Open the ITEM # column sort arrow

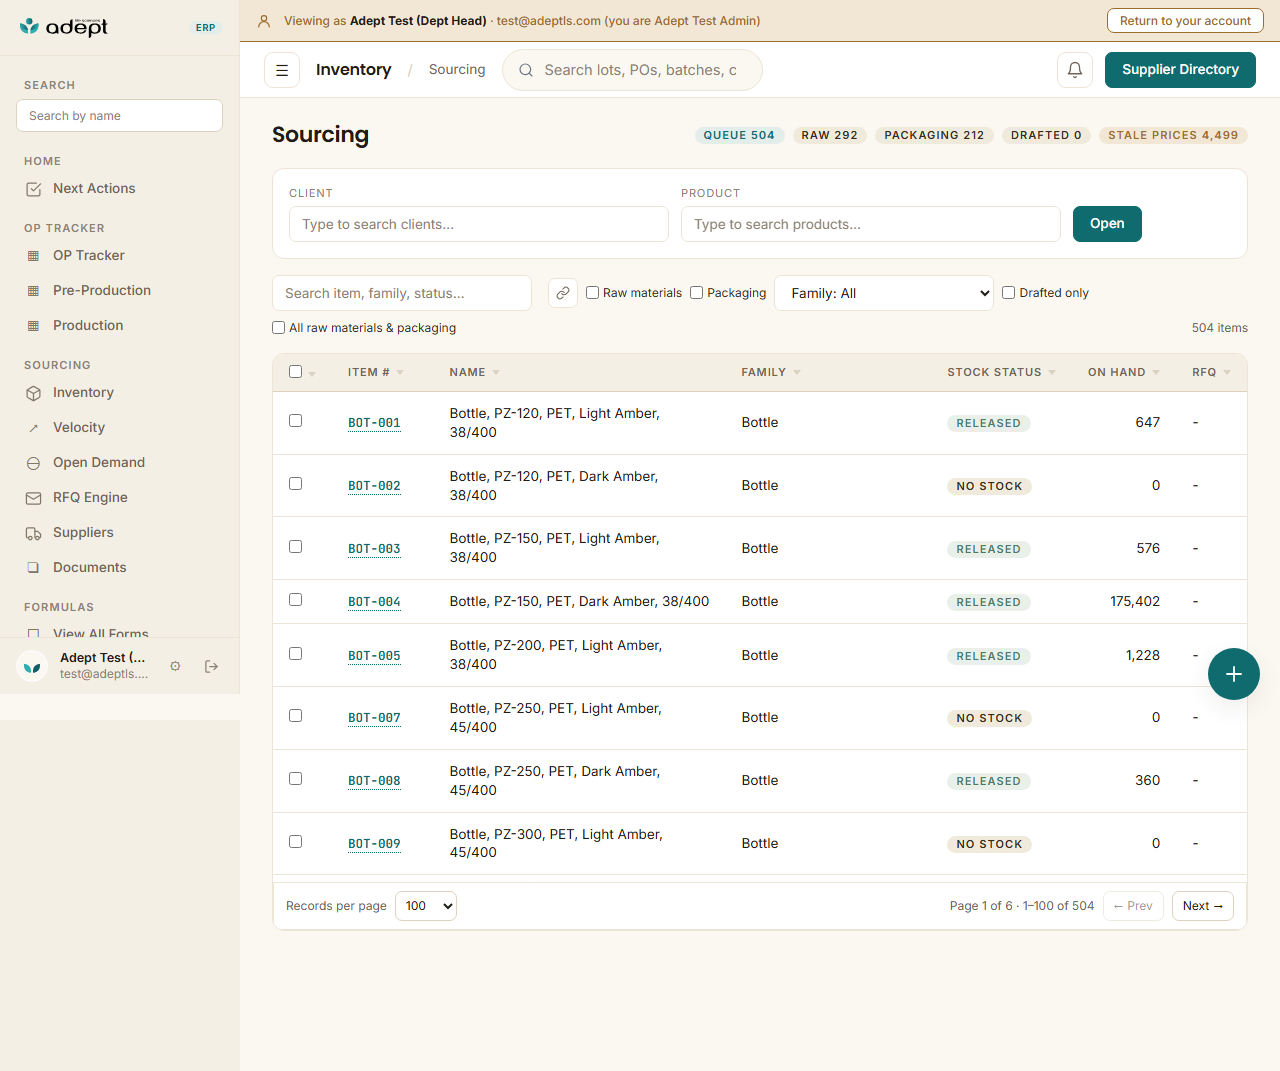(x=400, y=373)
